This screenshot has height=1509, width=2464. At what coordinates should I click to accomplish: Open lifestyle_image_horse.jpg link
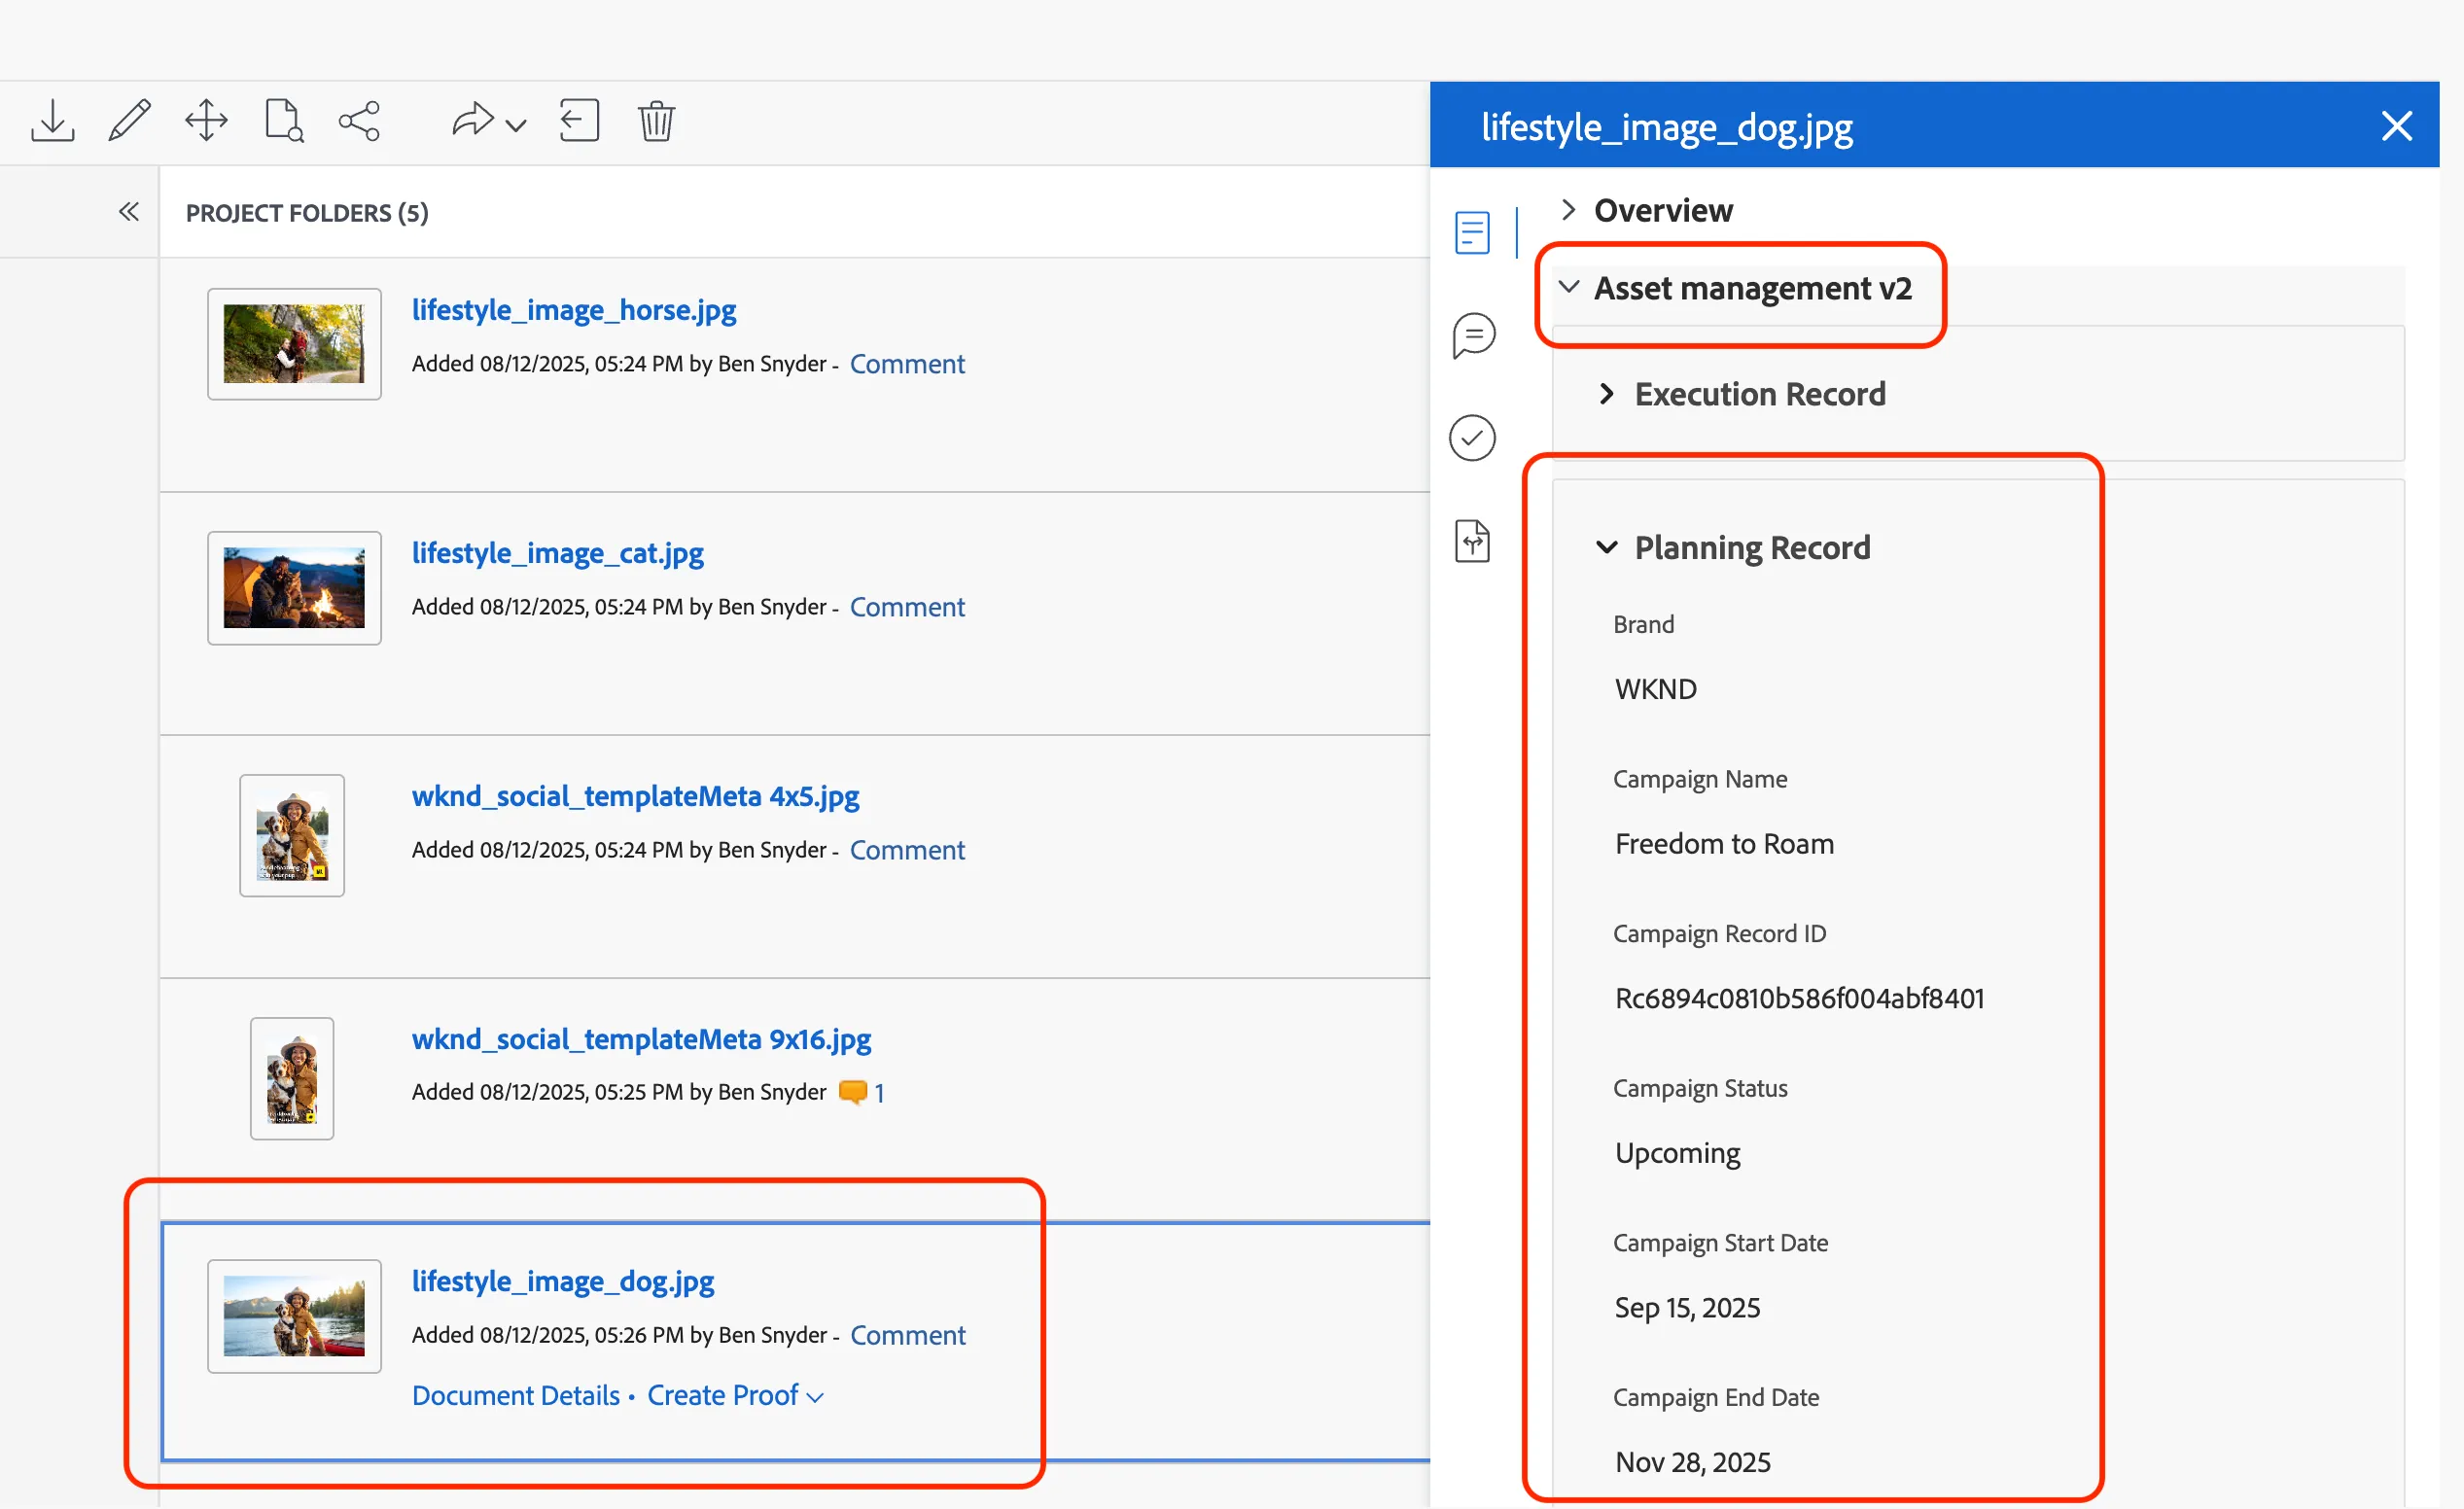pos(574,310)
